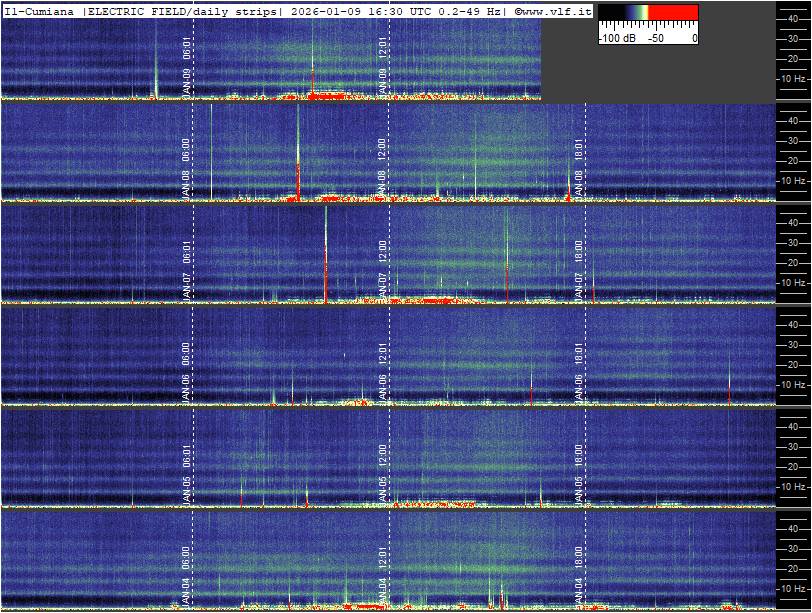Select the JAN.07 12:00 time marker
This screenshot has height=613, width=812.
pos(383,270)
